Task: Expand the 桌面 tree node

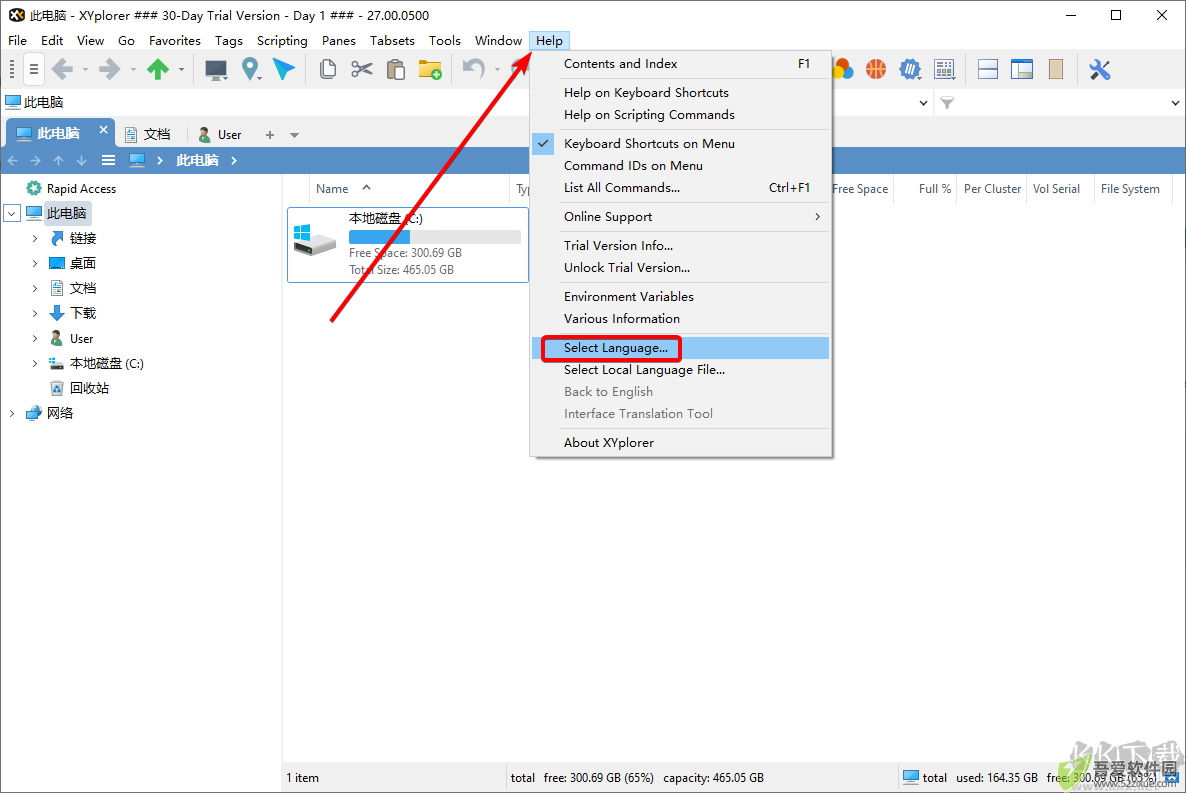Action: tap(35, 263)
